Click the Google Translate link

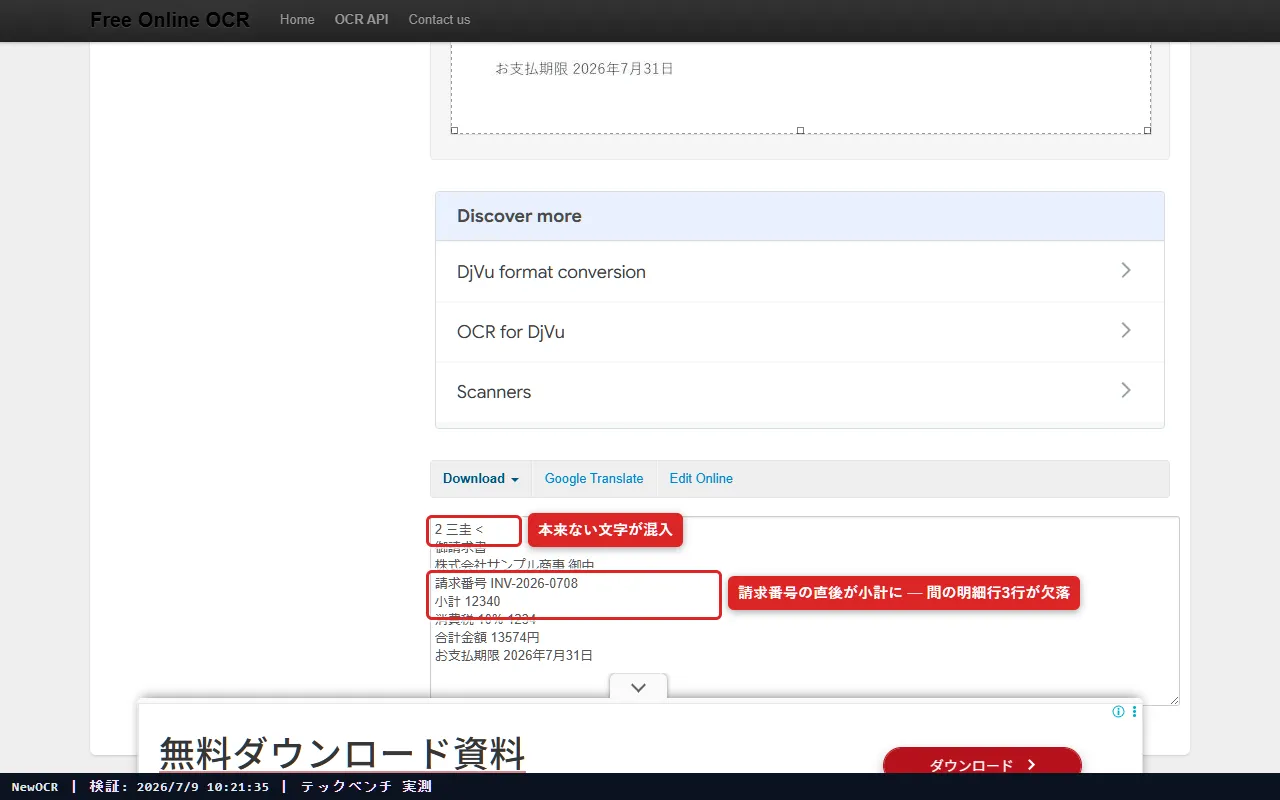pos(594,478)
